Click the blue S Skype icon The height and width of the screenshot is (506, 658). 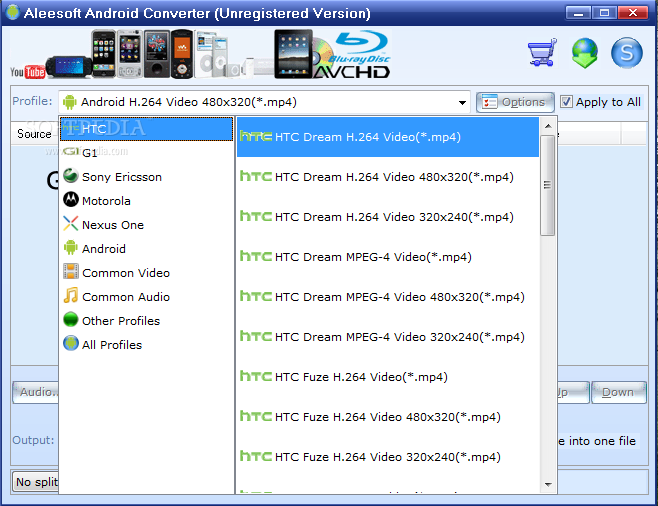click(x=627, y=53)
